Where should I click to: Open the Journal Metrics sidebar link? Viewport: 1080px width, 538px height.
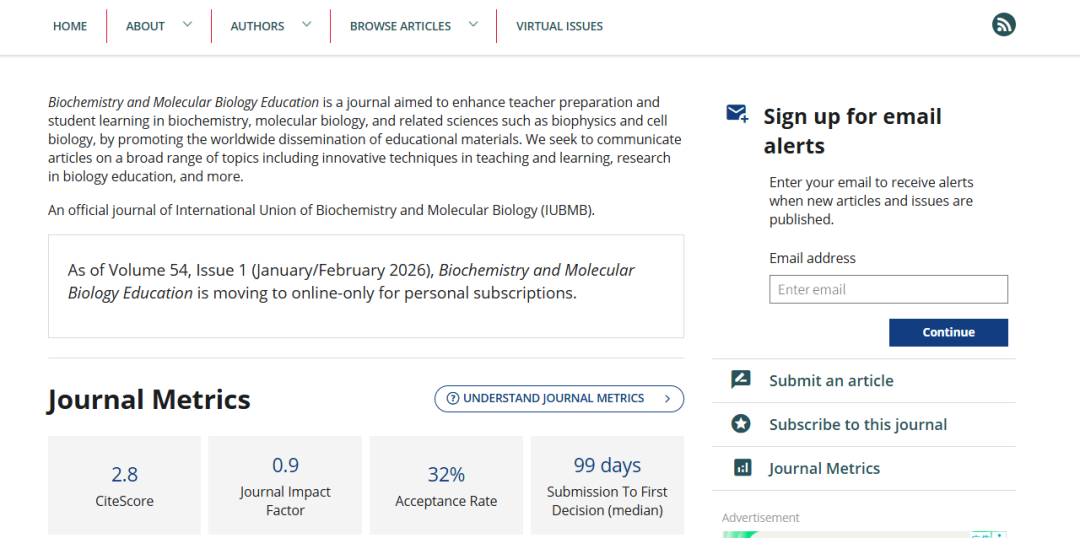[x=824, y=468]
